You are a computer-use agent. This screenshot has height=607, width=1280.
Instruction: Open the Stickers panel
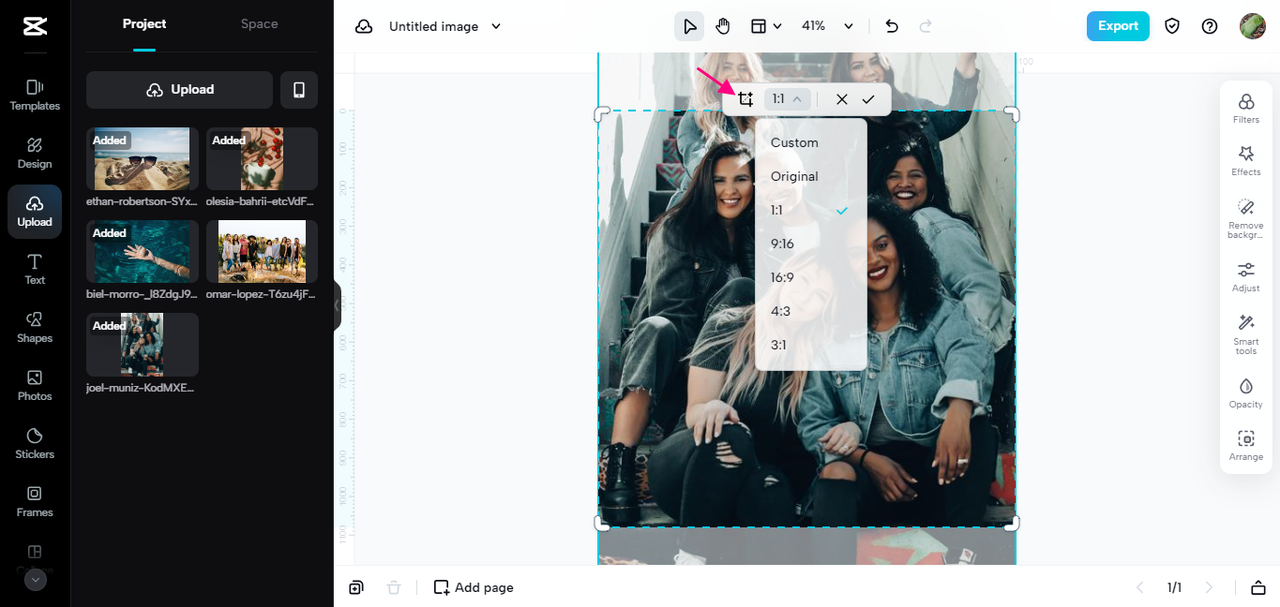coord(35,443)
